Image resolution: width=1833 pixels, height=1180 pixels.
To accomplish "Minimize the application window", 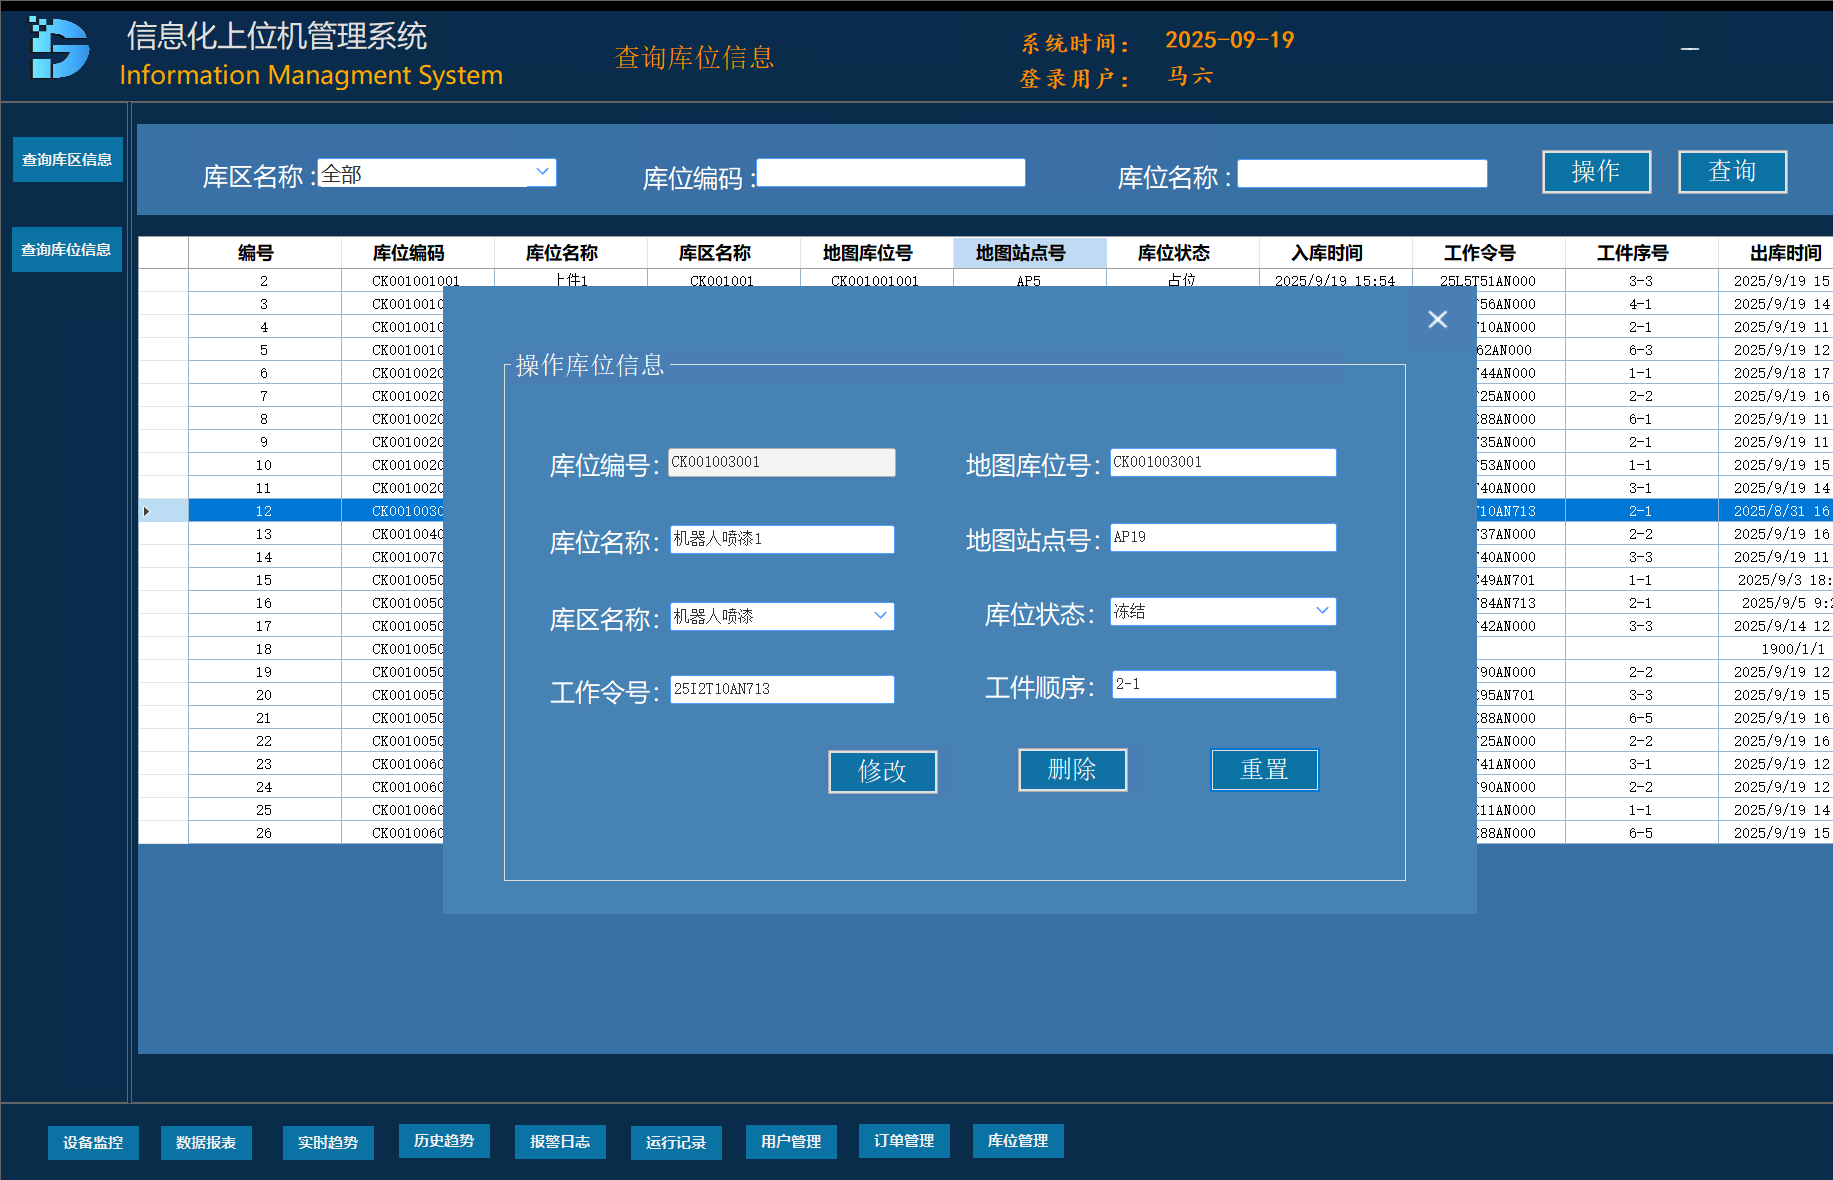I will coord(1690,48).
